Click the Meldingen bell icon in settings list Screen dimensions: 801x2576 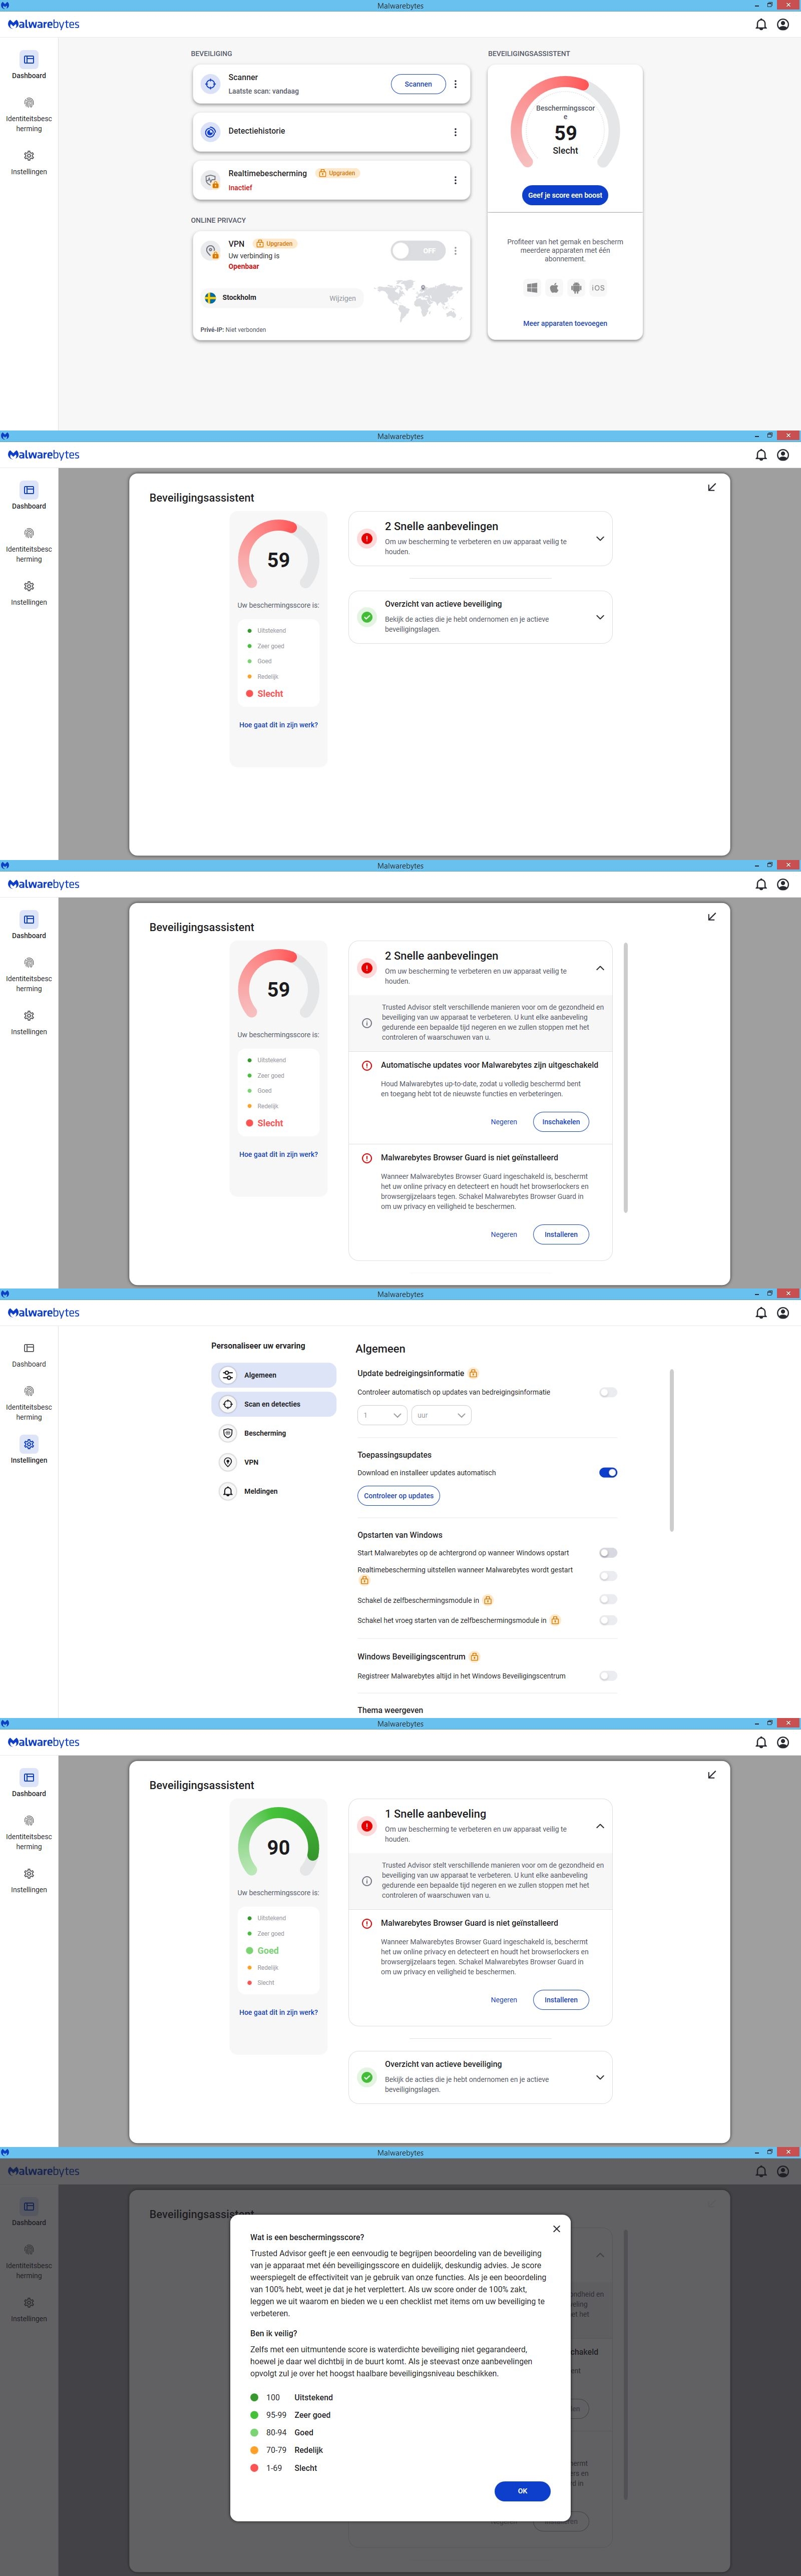(x=228, y=1491)
